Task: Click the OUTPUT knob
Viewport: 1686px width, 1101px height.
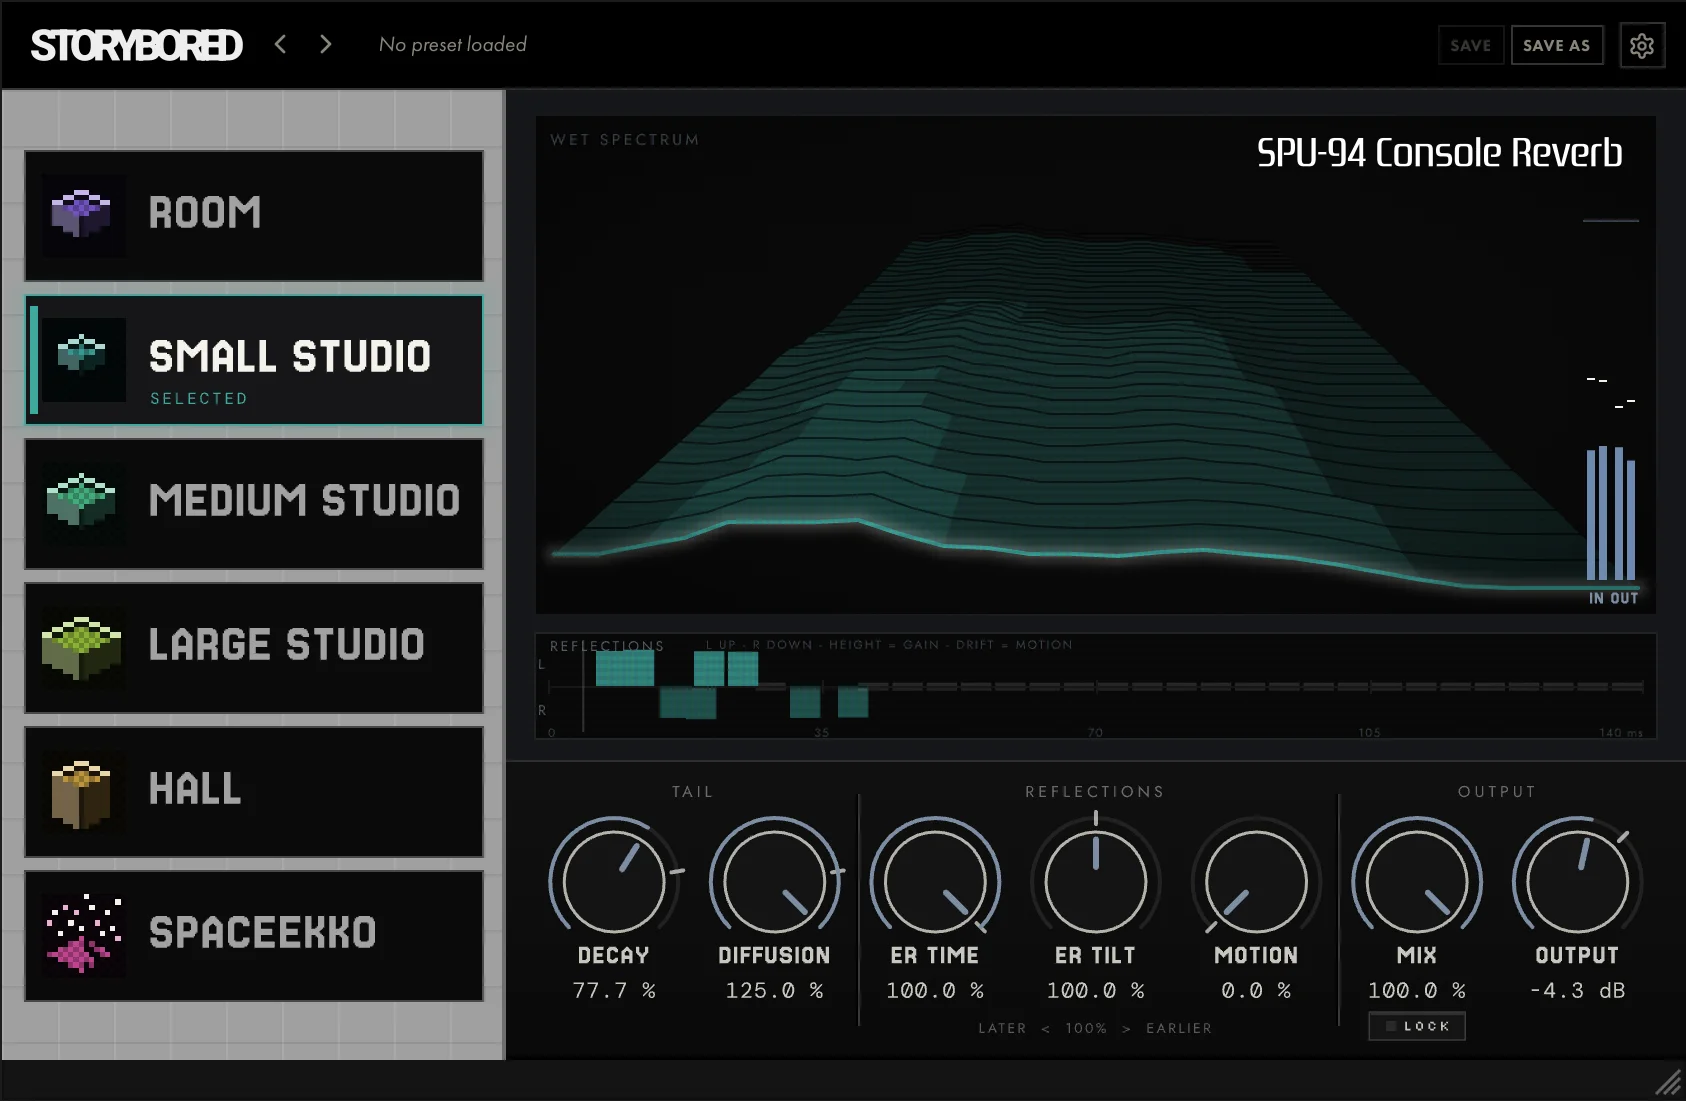Action: click(1577, 882)
